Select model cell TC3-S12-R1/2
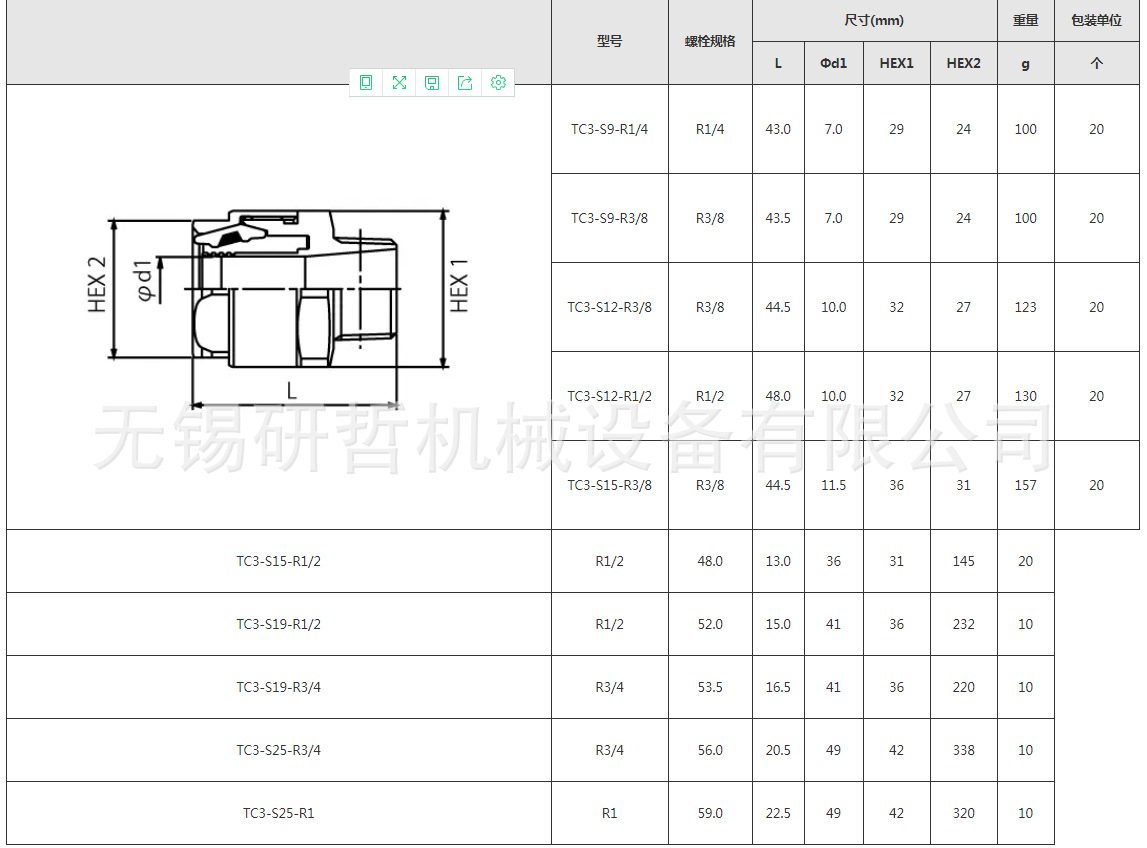The height and width of the screenshot is (848, 1147). (x=609, y=396)
